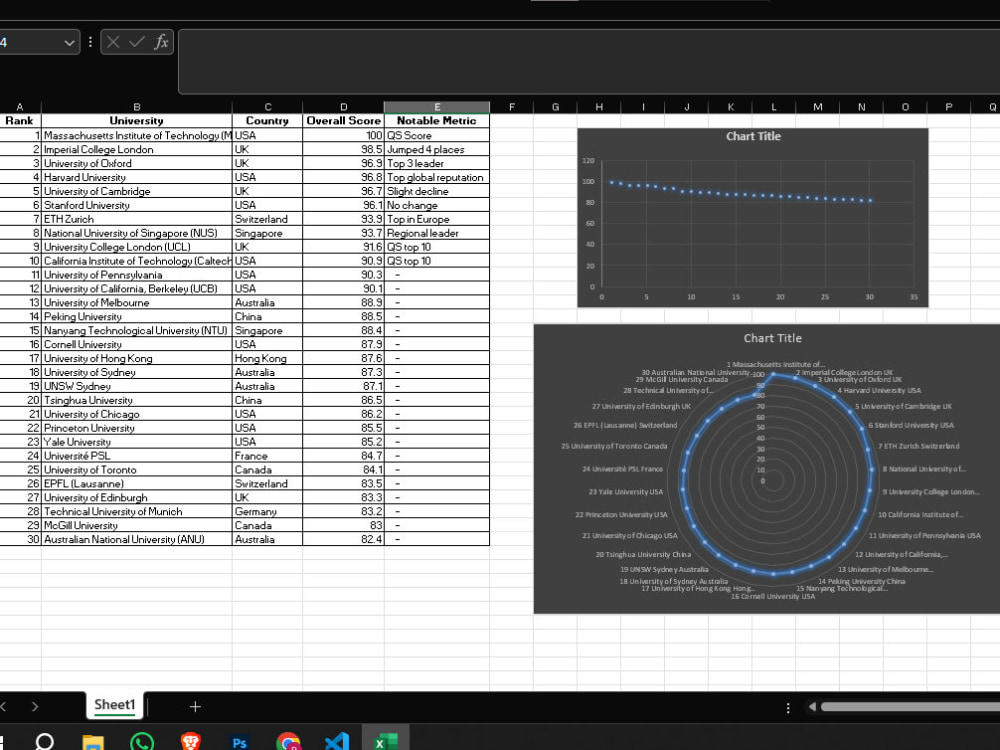1000x750 pixels.
Task: Select the Germany country cell
Action: [x=267, y=511]
